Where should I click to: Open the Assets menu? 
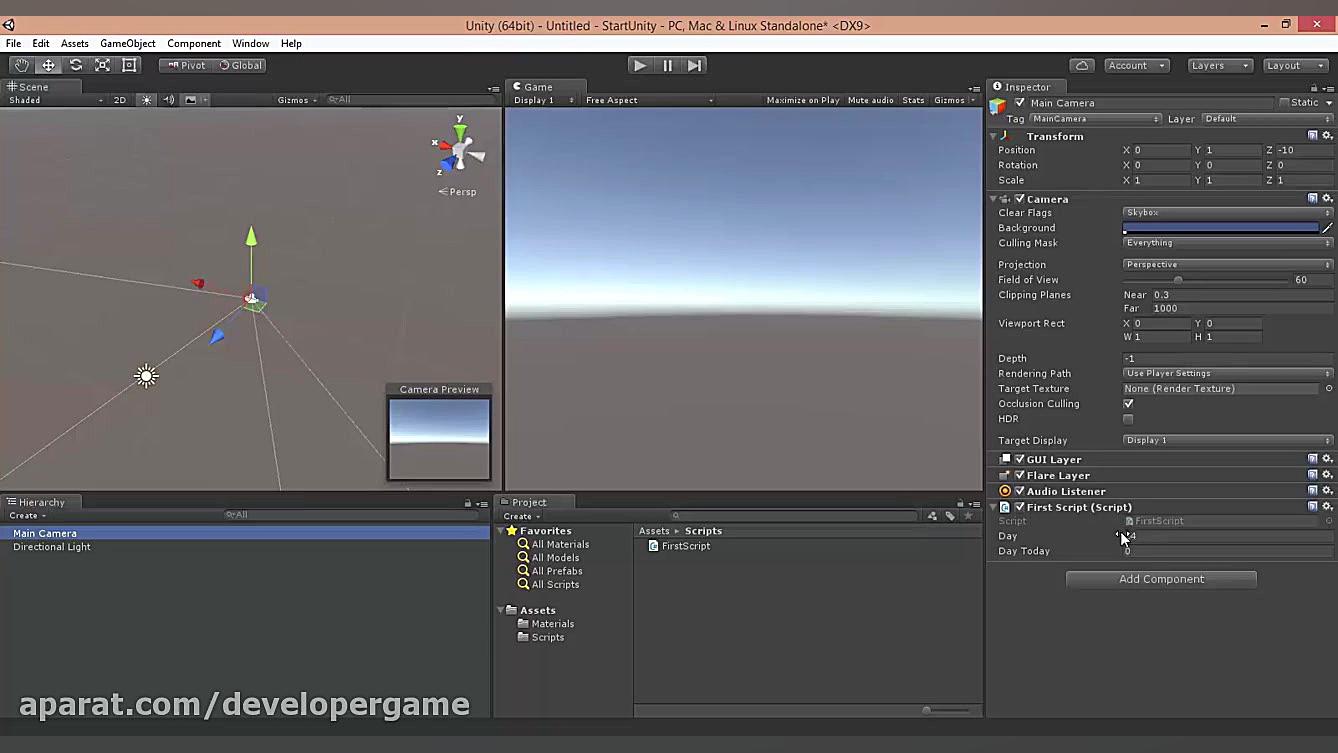point(75,44)
